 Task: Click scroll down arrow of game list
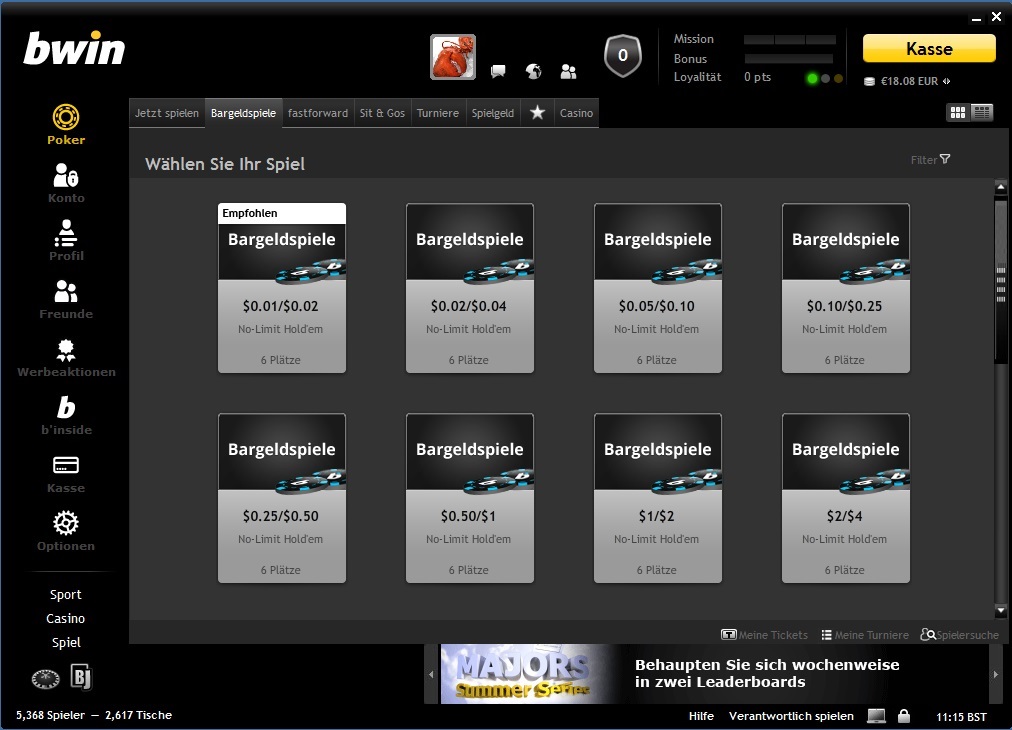pyautogui.click(x=1001, y=610)
